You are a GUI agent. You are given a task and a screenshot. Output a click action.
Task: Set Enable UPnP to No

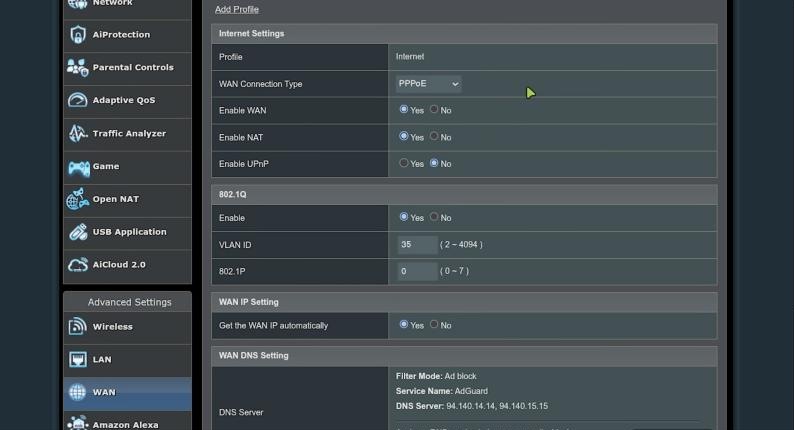tap(434, 163)
